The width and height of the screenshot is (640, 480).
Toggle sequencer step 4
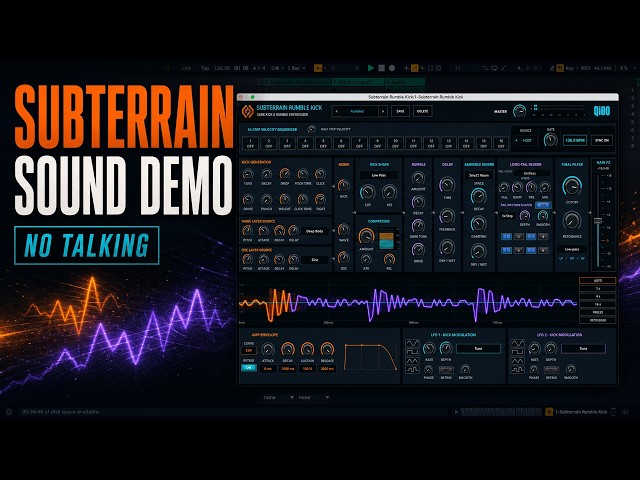pyautogui.click(x=305, y=143)
